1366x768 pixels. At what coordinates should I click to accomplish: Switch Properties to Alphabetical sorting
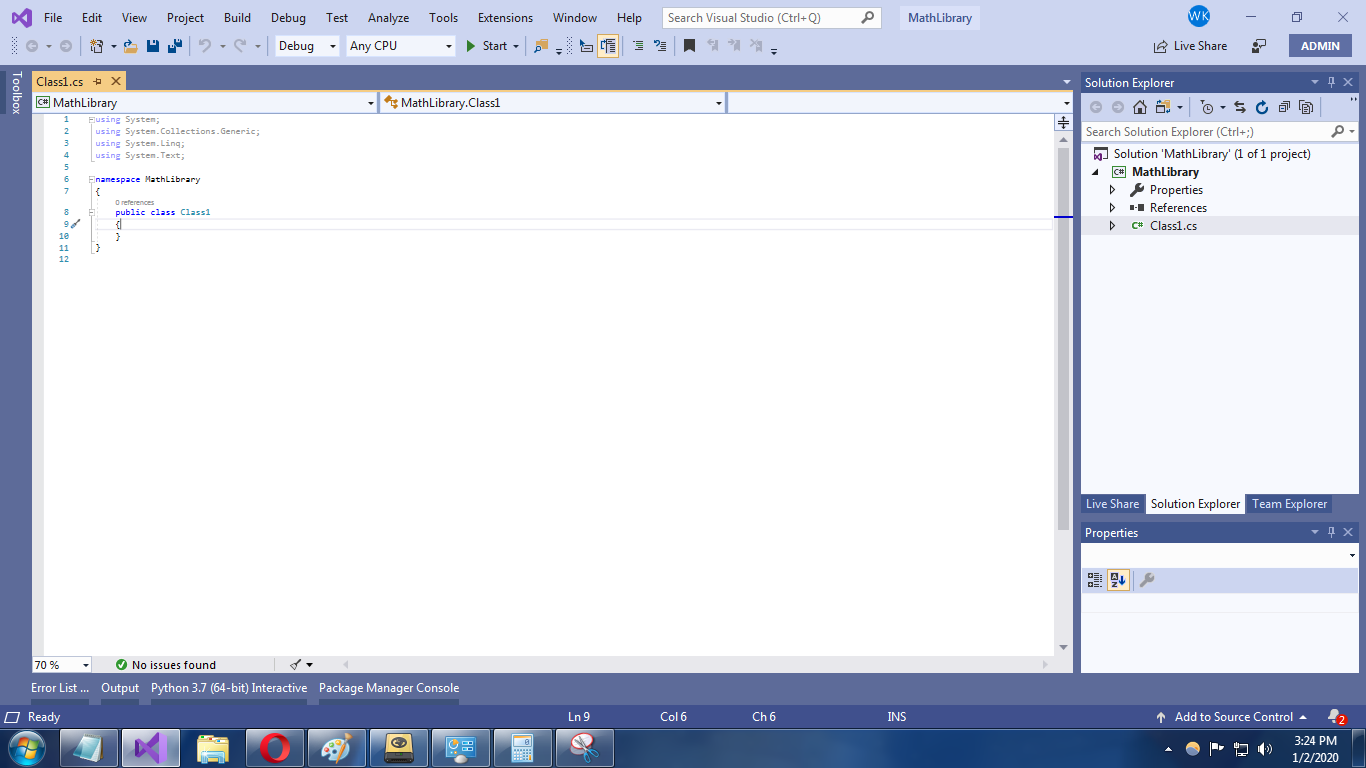pos(1118,580)
